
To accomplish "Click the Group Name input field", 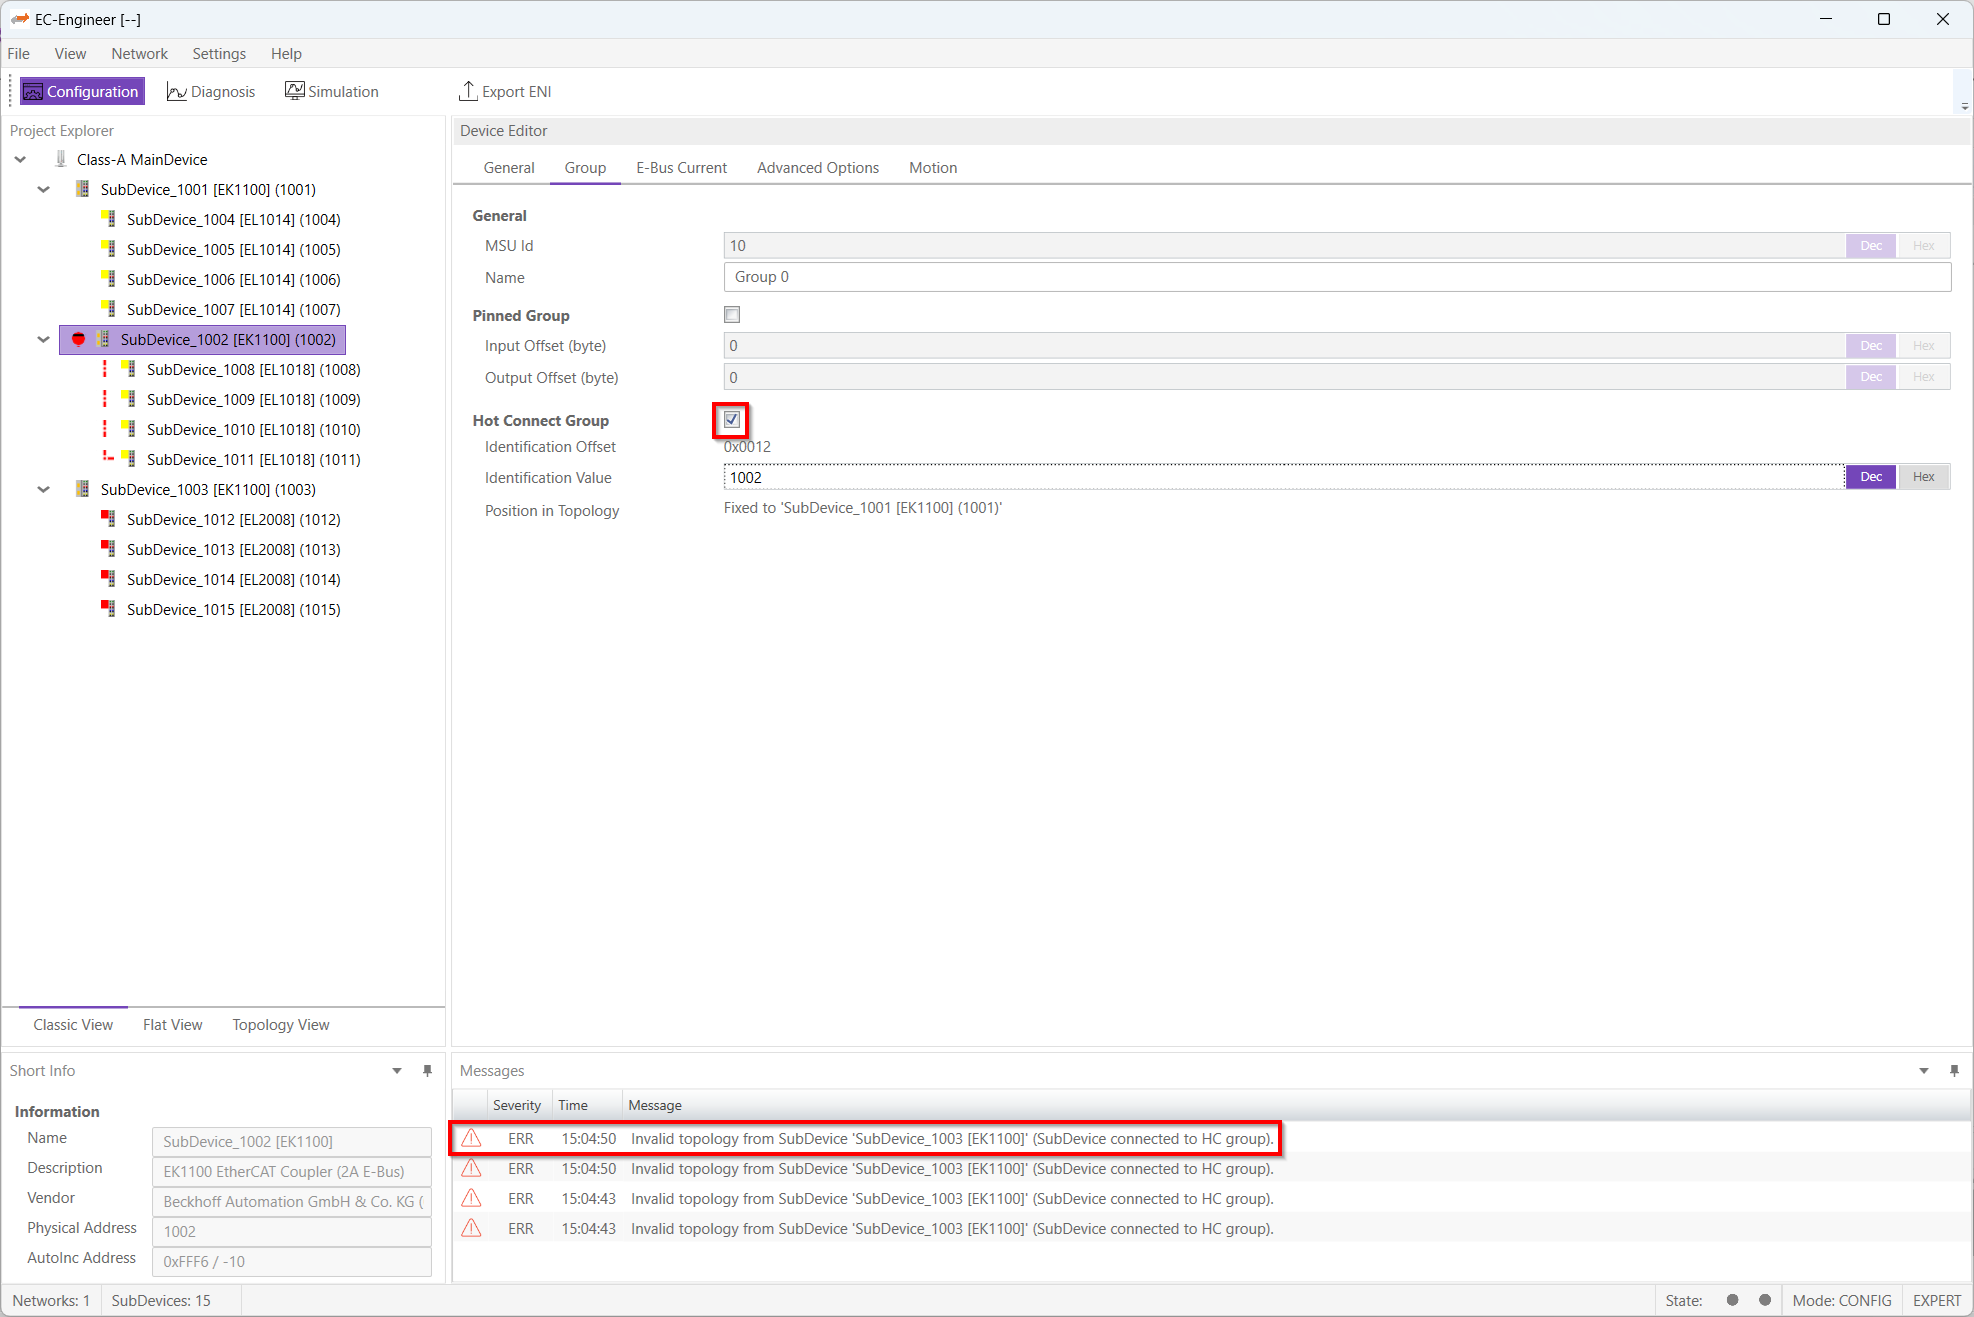I will point(1336,278).
